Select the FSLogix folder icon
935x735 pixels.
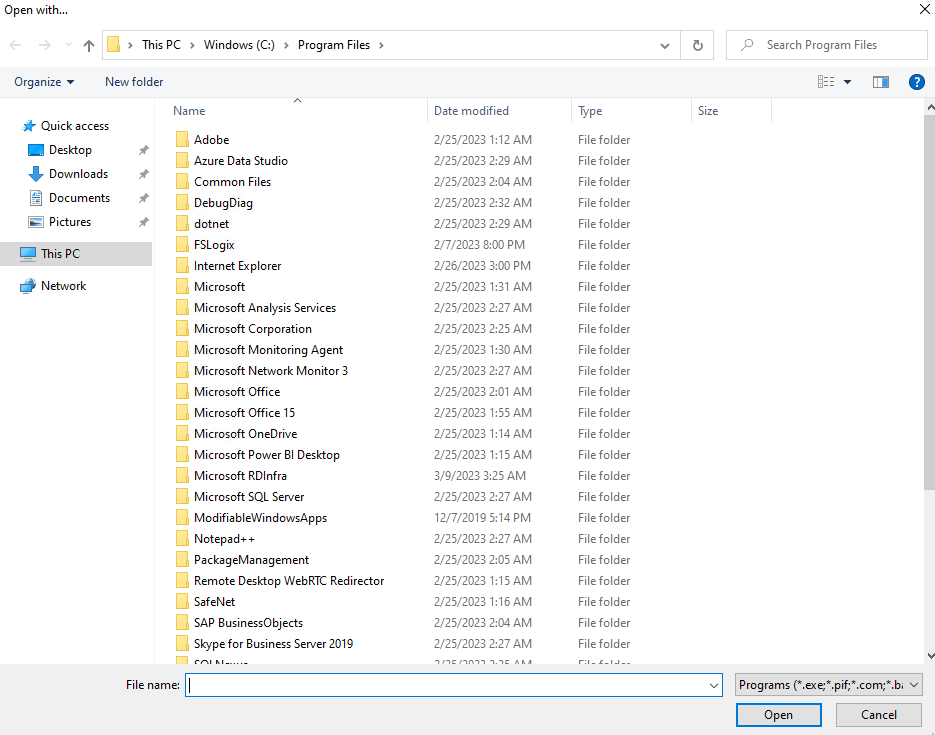click(182, 244)
